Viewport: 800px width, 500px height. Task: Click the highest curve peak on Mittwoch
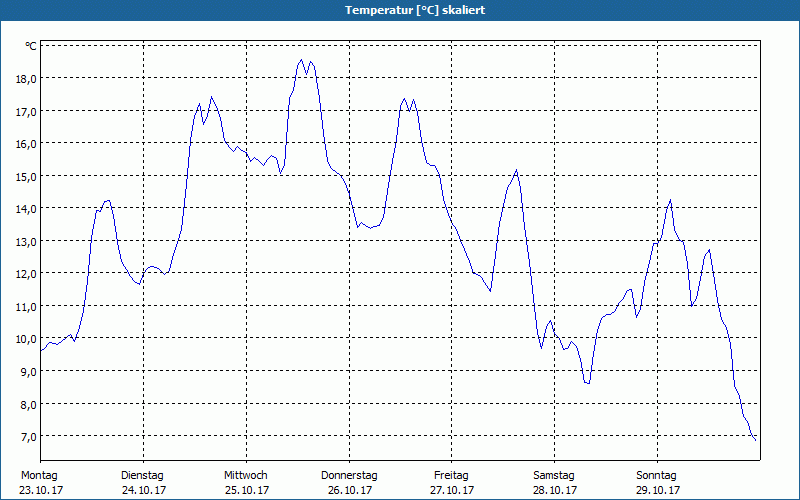pyautogui.click(x=301, y=60)
